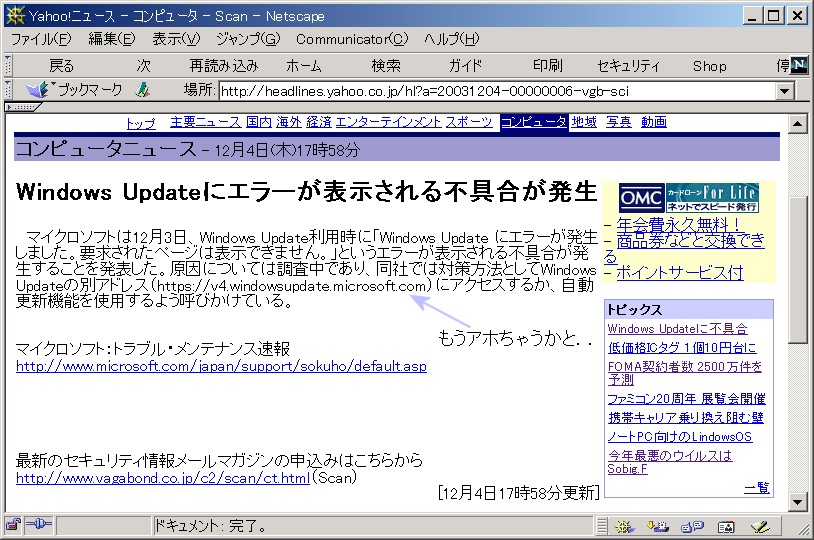Click the vertical scrollbar down arrow
The image size is (814, 540).
[797, 502]
